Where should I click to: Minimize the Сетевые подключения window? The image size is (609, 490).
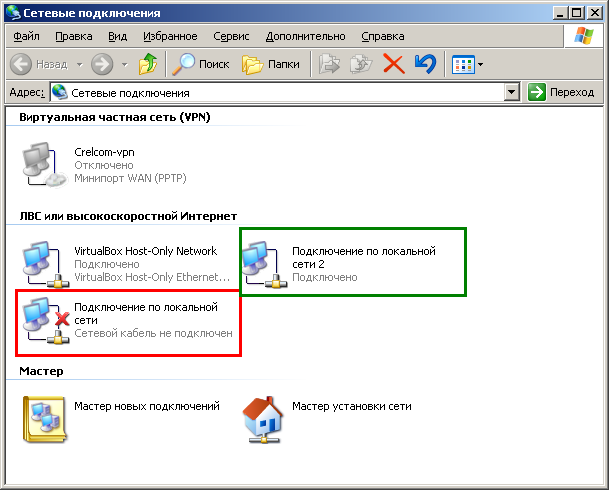coord(560,13)
